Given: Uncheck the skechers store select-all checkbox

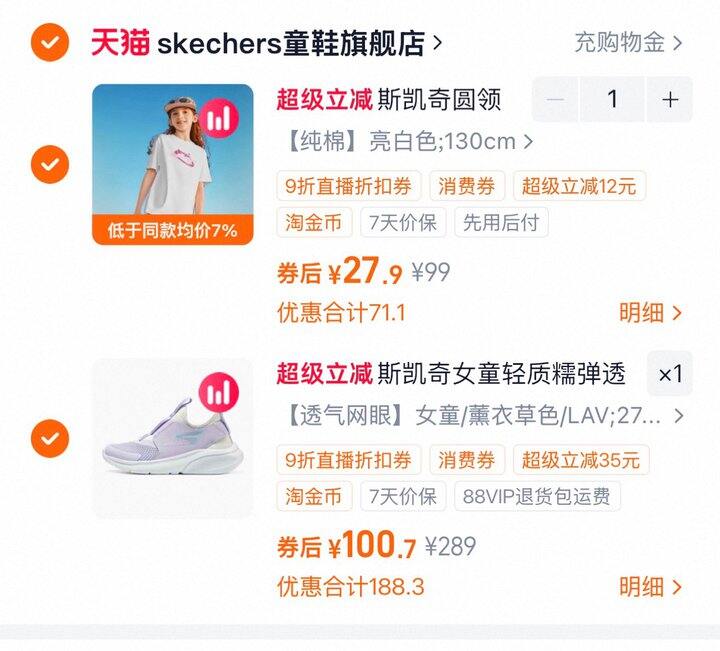Looking at the screenshot, I should pos(50,42).
